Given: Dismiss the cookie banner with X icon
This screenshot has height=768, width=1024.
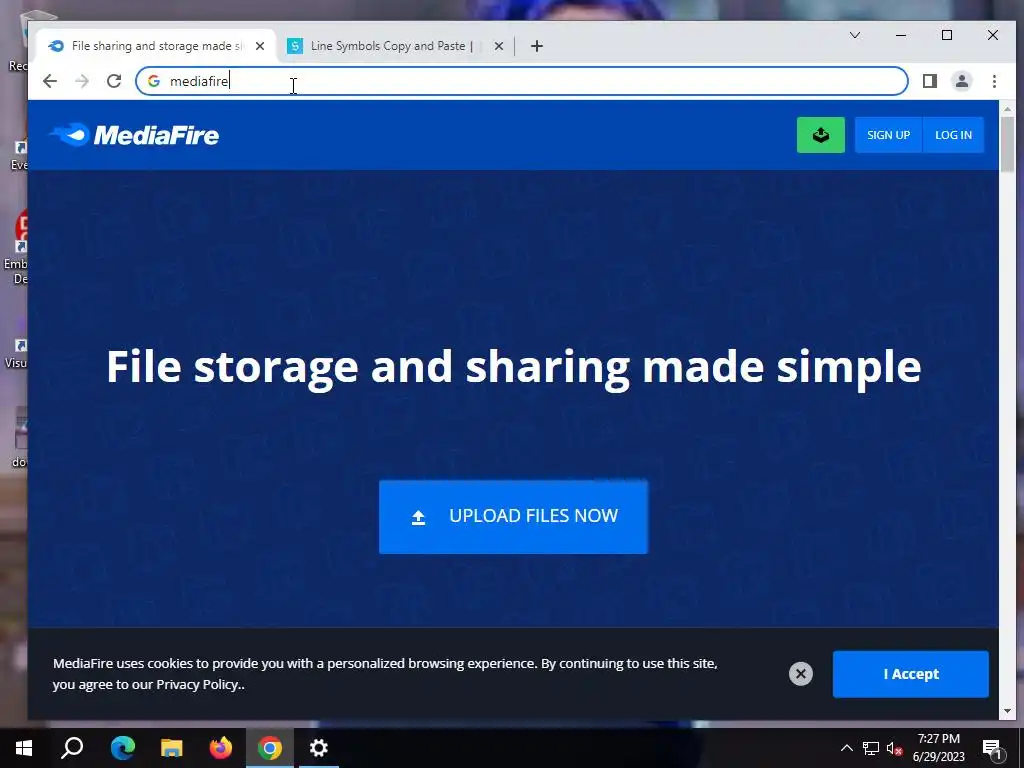Looking at the screenshot, I should 801,673.
